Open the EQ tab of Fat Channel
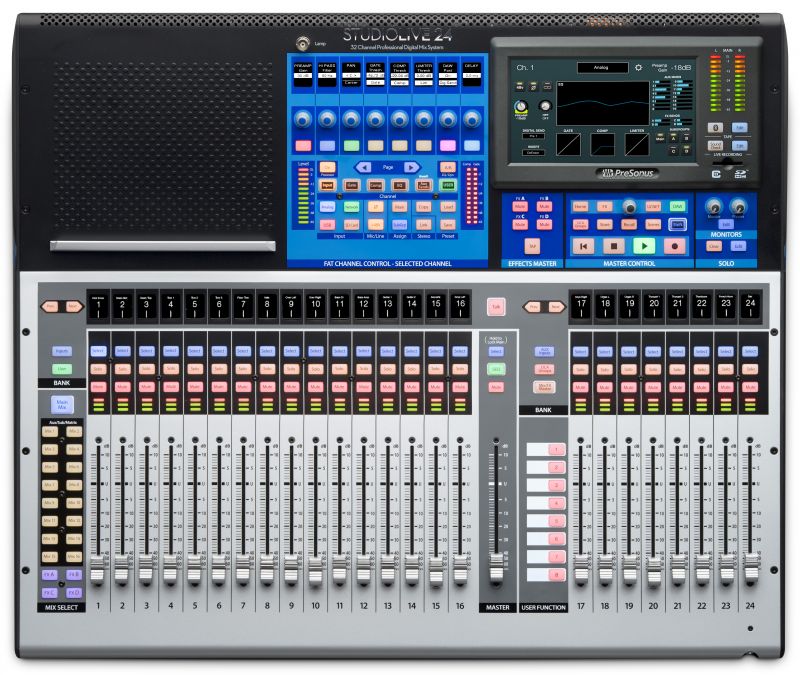 click(x=399, y=185)
